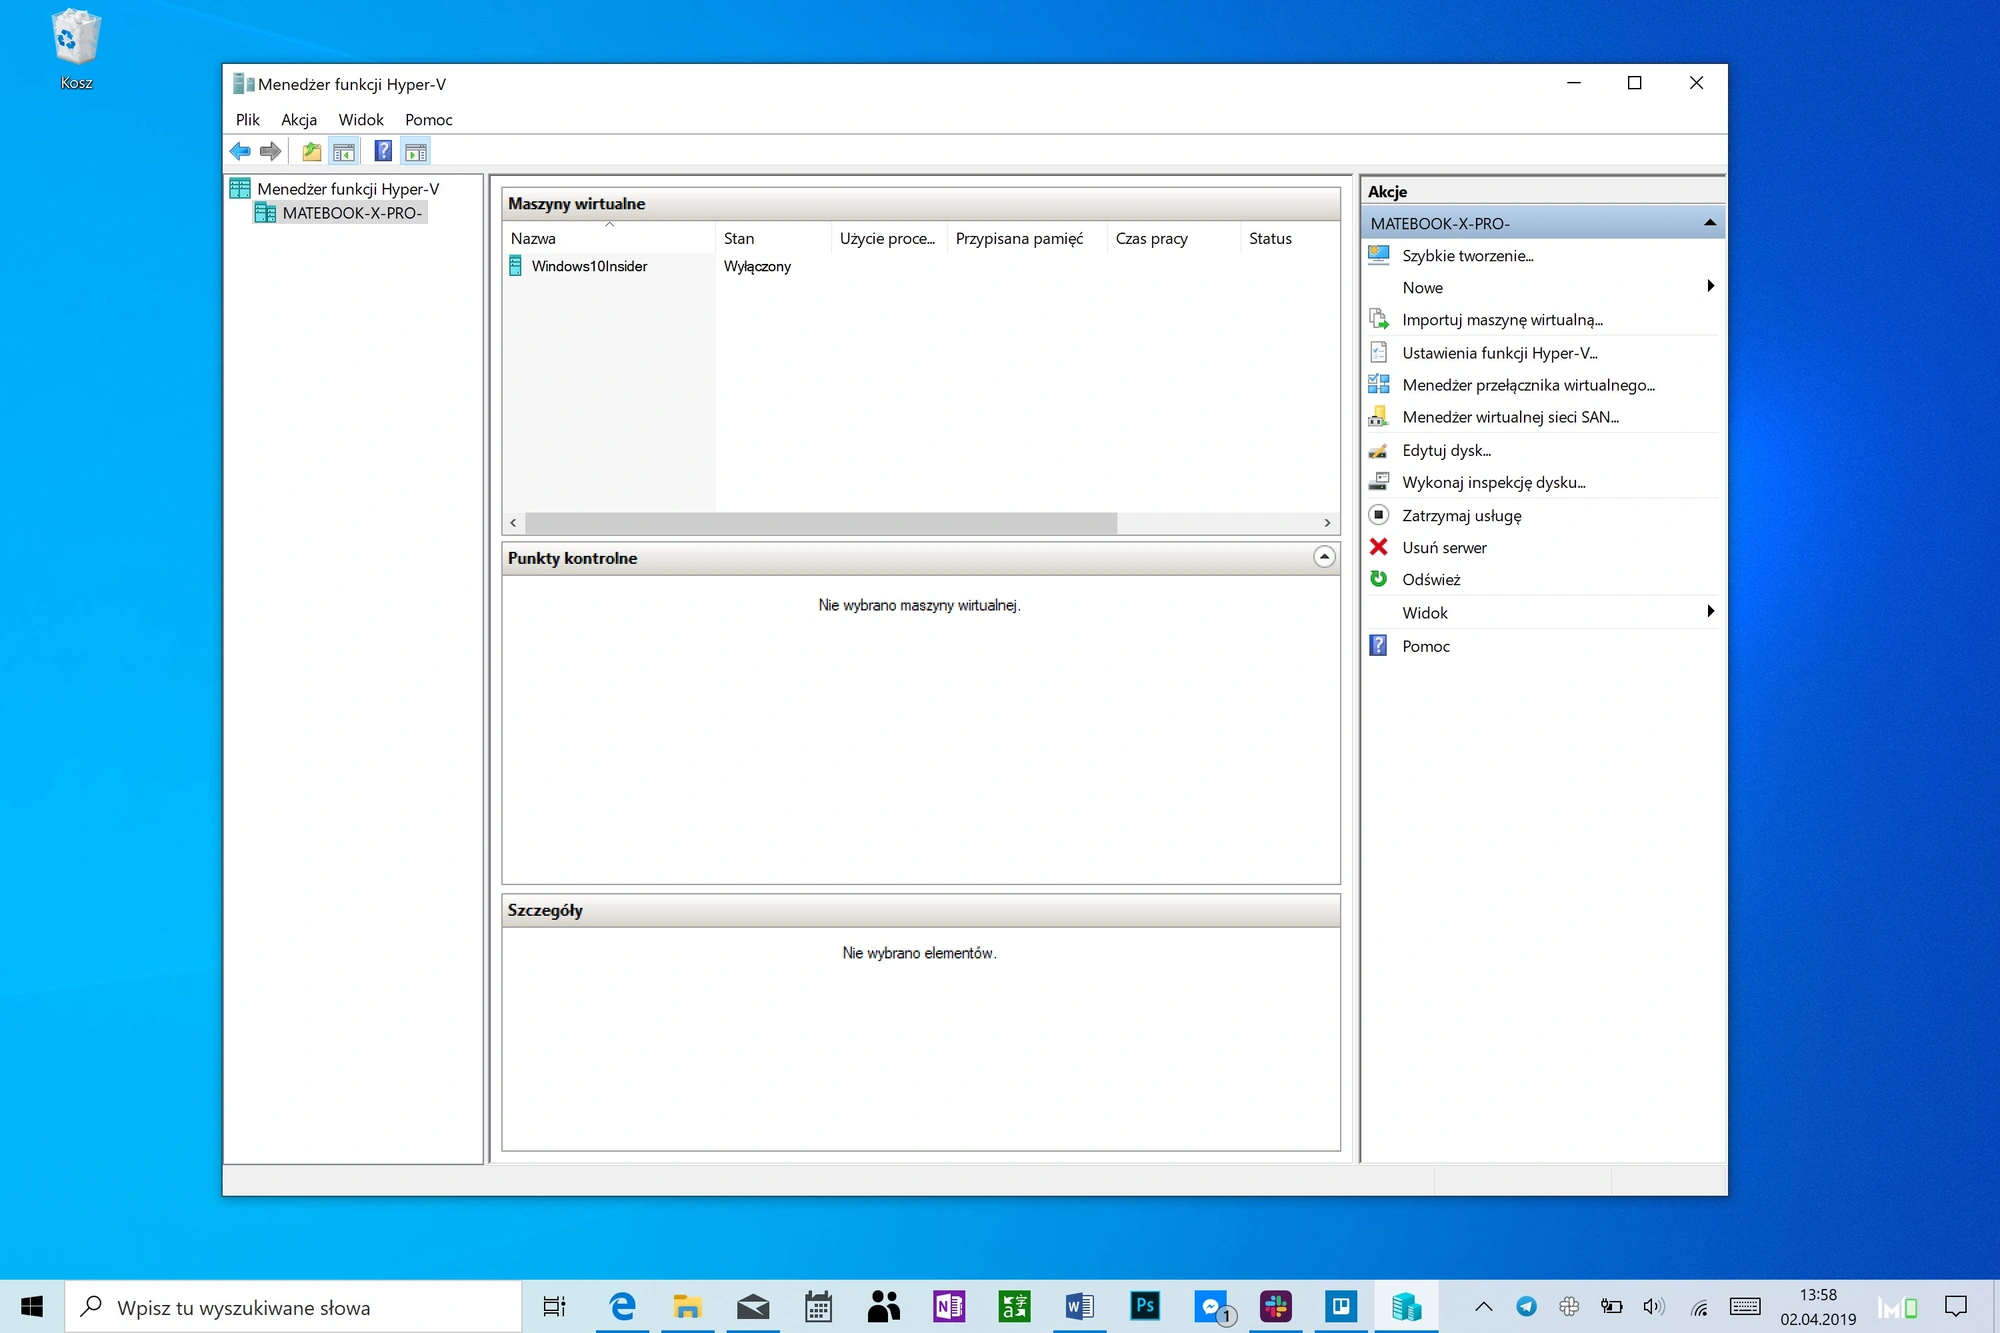
Task: Expand the Nowe submenu arrow
Action: coord(1711,286)
